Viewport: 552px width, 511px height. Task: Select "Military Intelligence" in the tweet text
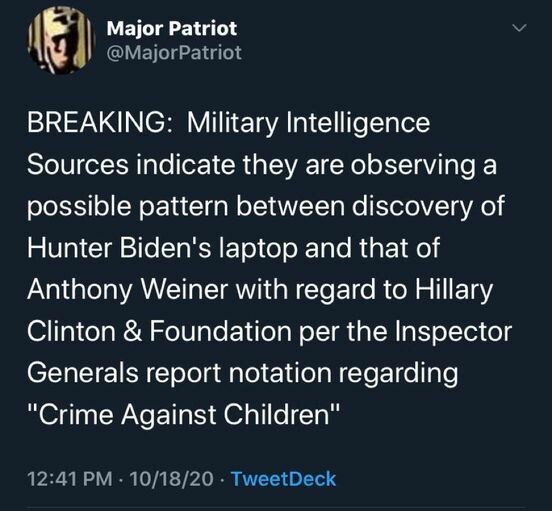pos(308,124)
